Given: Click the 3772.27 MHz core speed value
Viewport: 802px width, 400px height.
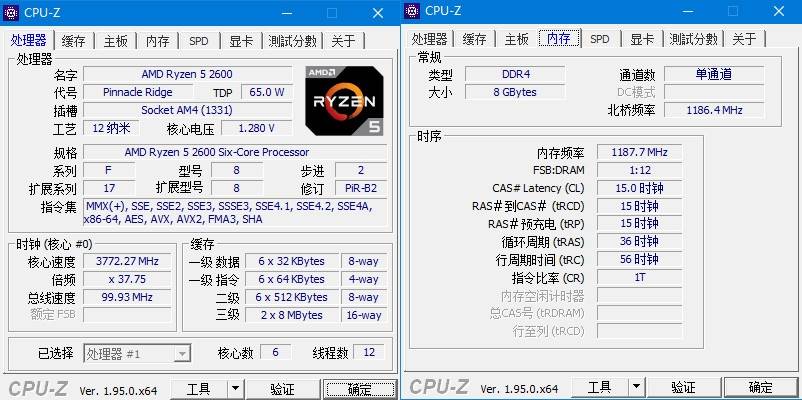Looking at the screenshot, I should pyautogui.click(x=127, y=261).
